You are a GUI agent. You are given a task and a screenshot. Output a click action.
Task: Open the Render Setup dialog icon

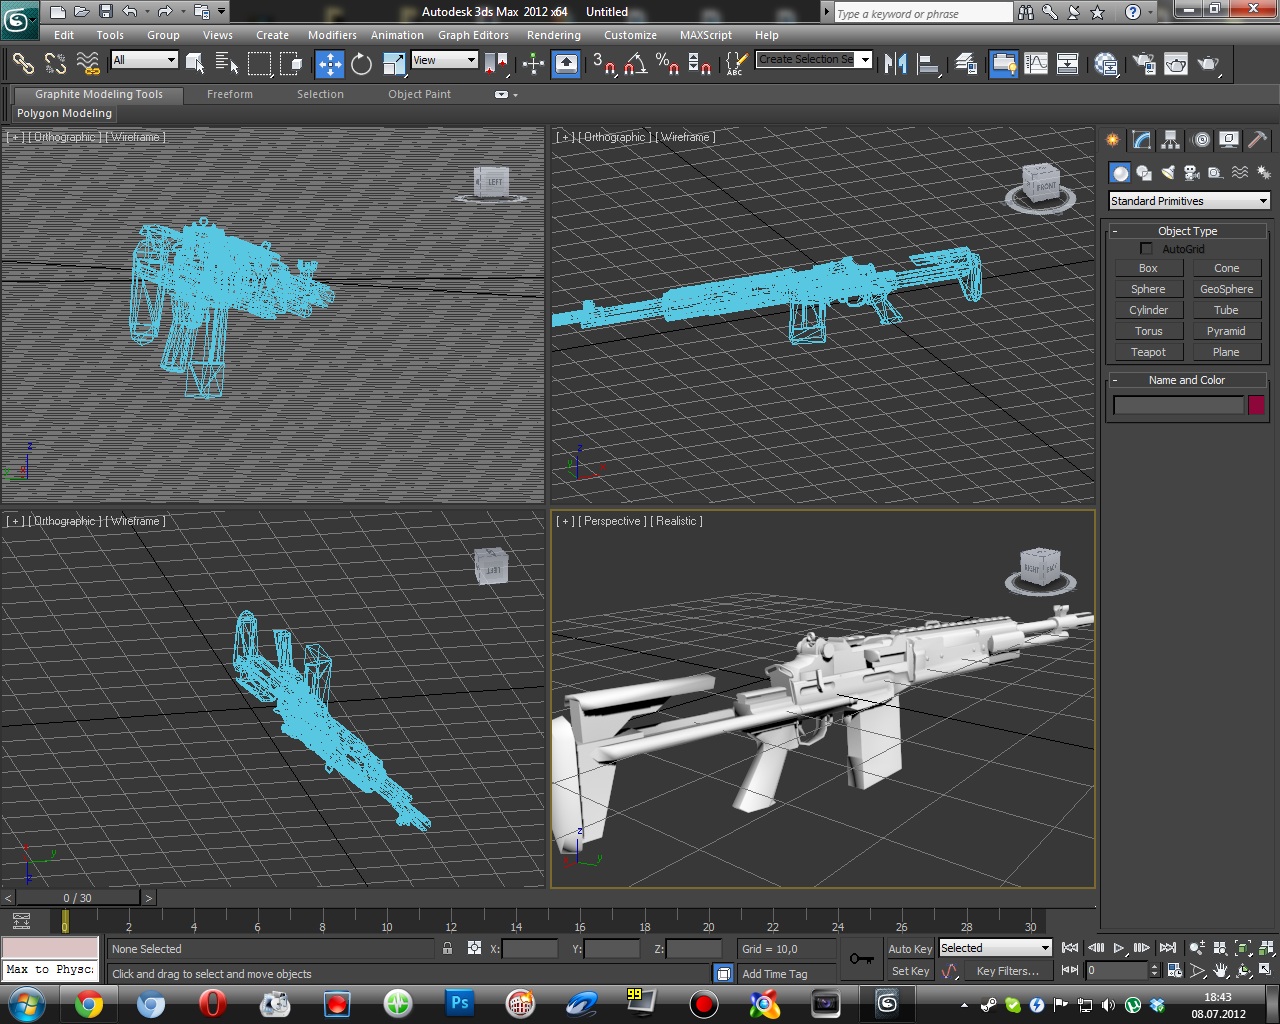point(1143,64)
